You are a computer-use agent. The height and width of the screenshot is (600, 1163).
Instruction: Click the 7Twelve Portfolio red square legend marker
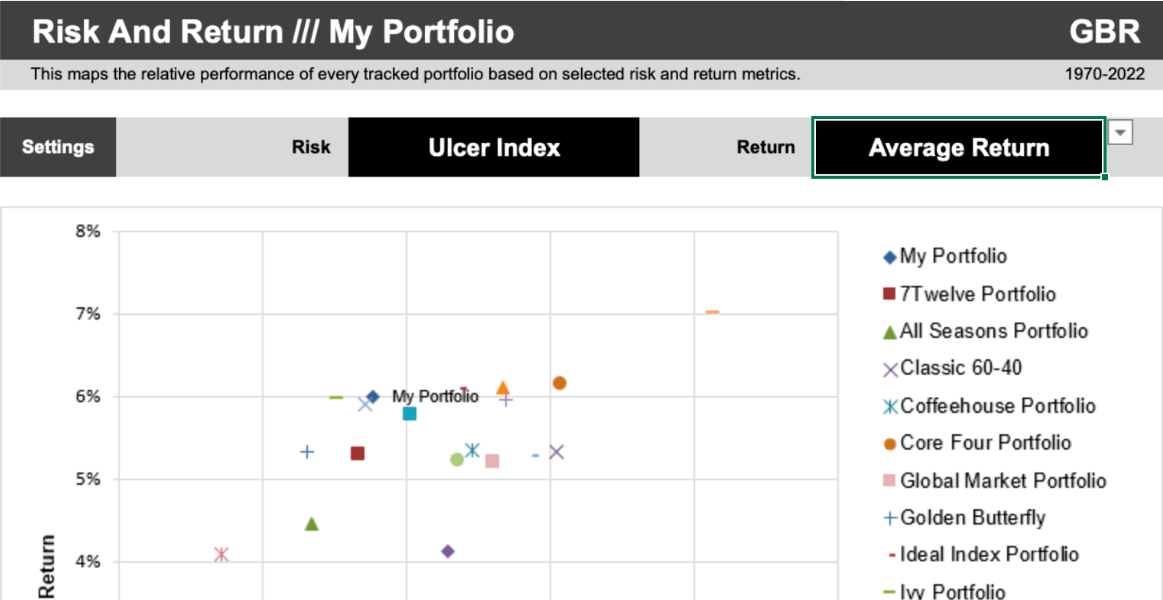click(x=889, y=294)
